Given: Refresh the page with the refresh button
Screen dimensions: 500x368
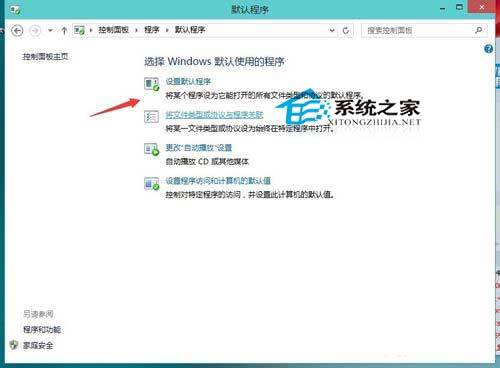Looking at the screenshot, I should (x=346, y=30).
